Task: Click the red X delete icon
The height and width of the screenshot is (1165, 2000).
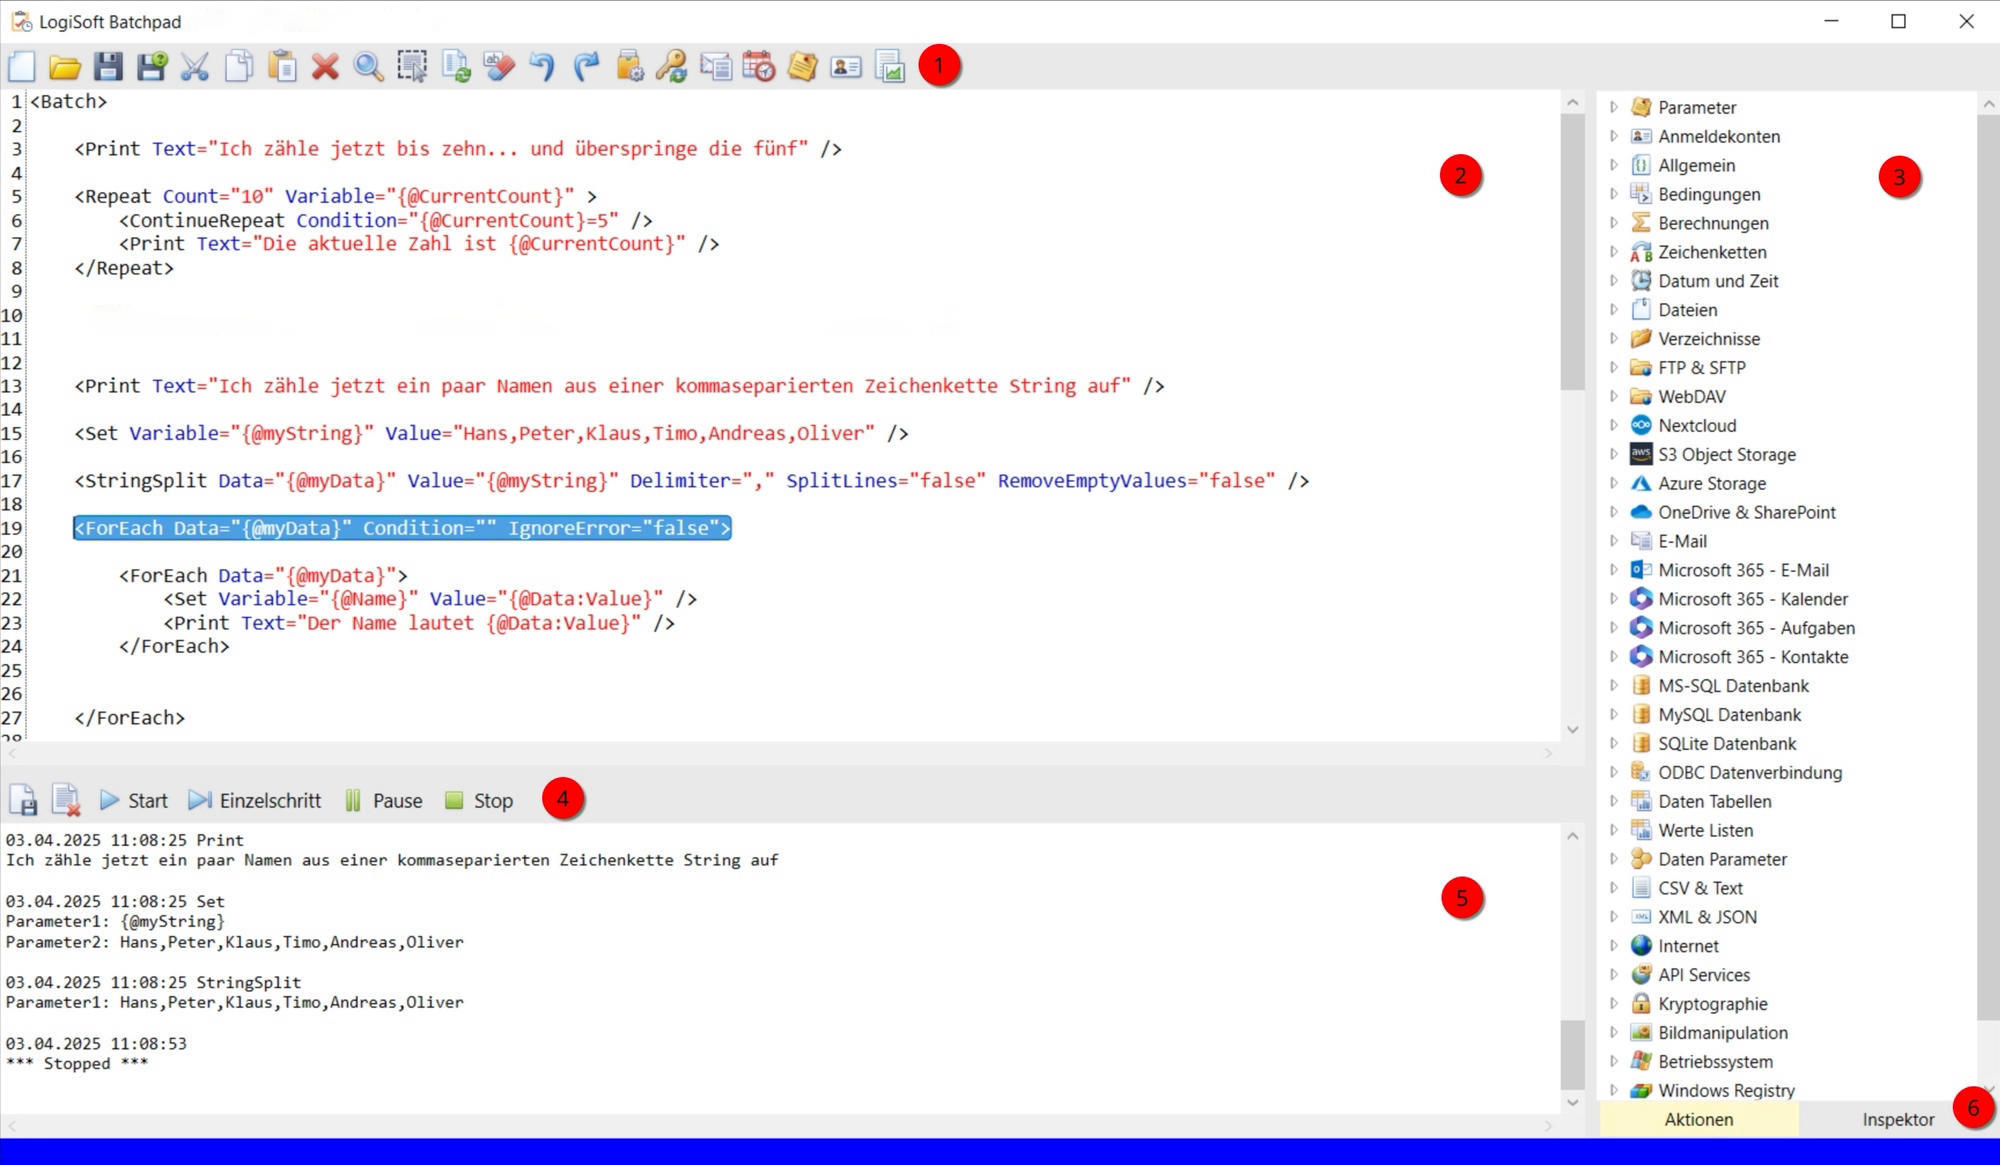Action: click(x=325, y=67)
